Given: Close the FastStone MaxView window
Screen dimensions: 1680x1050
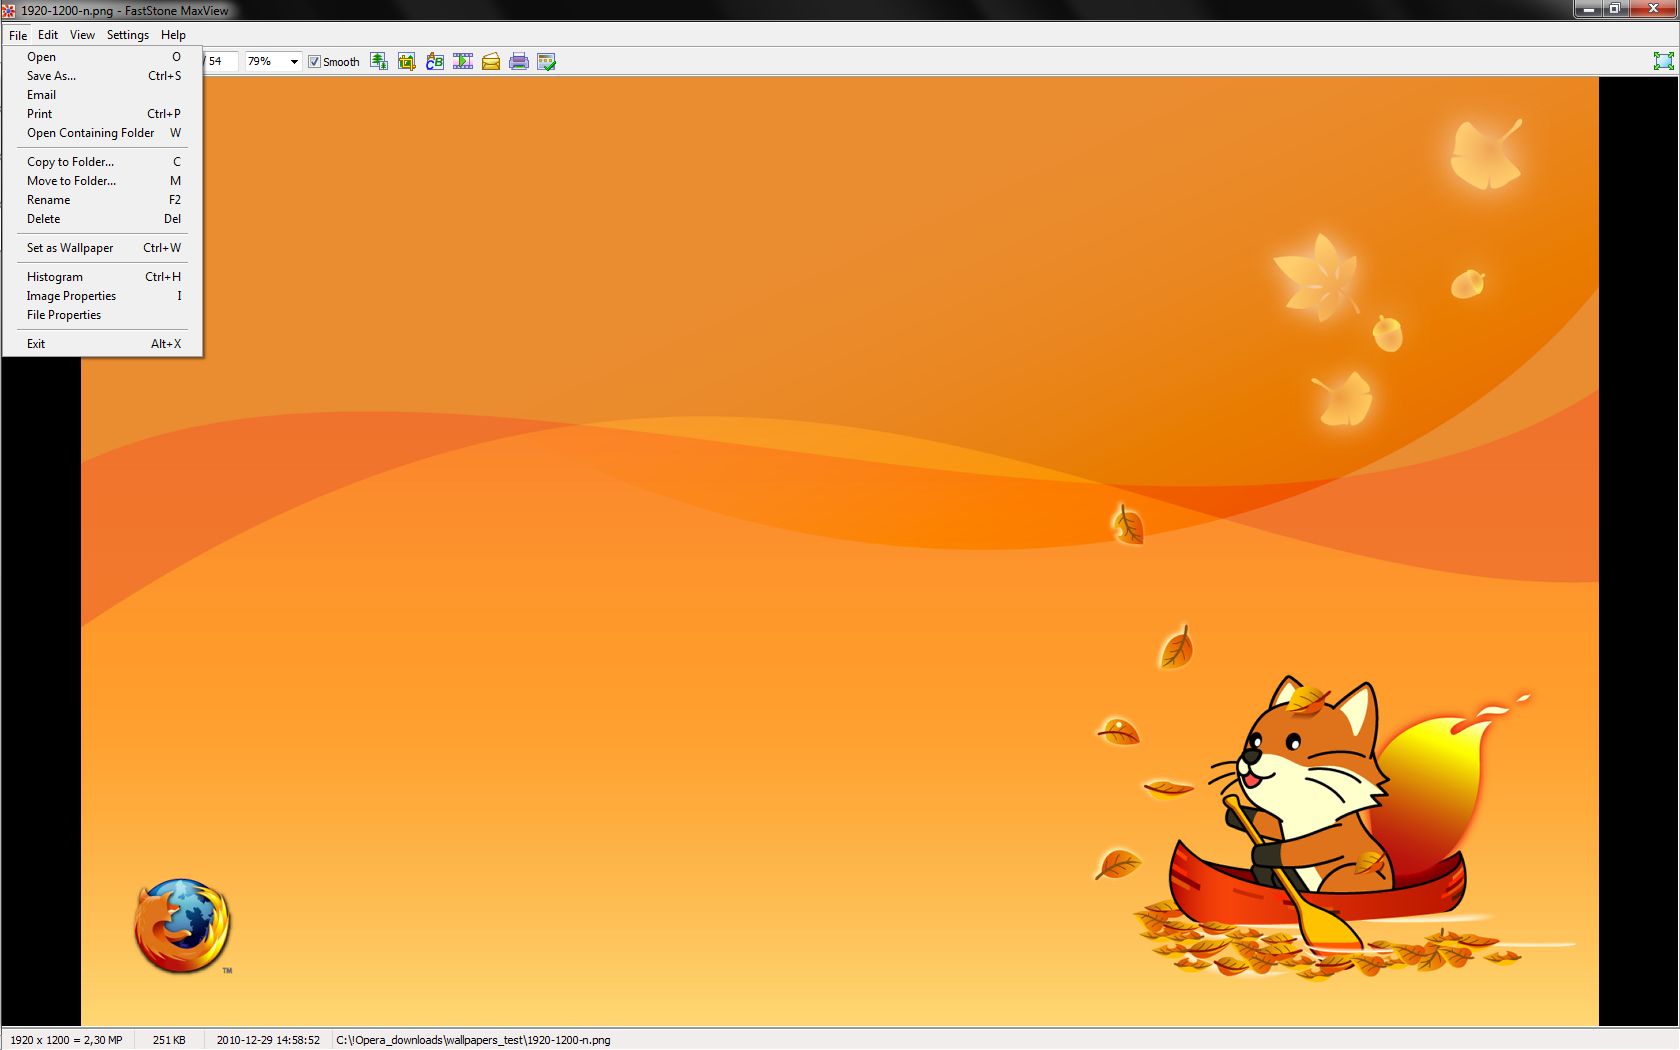Looking at the screenshot, I should point(1653,9).
